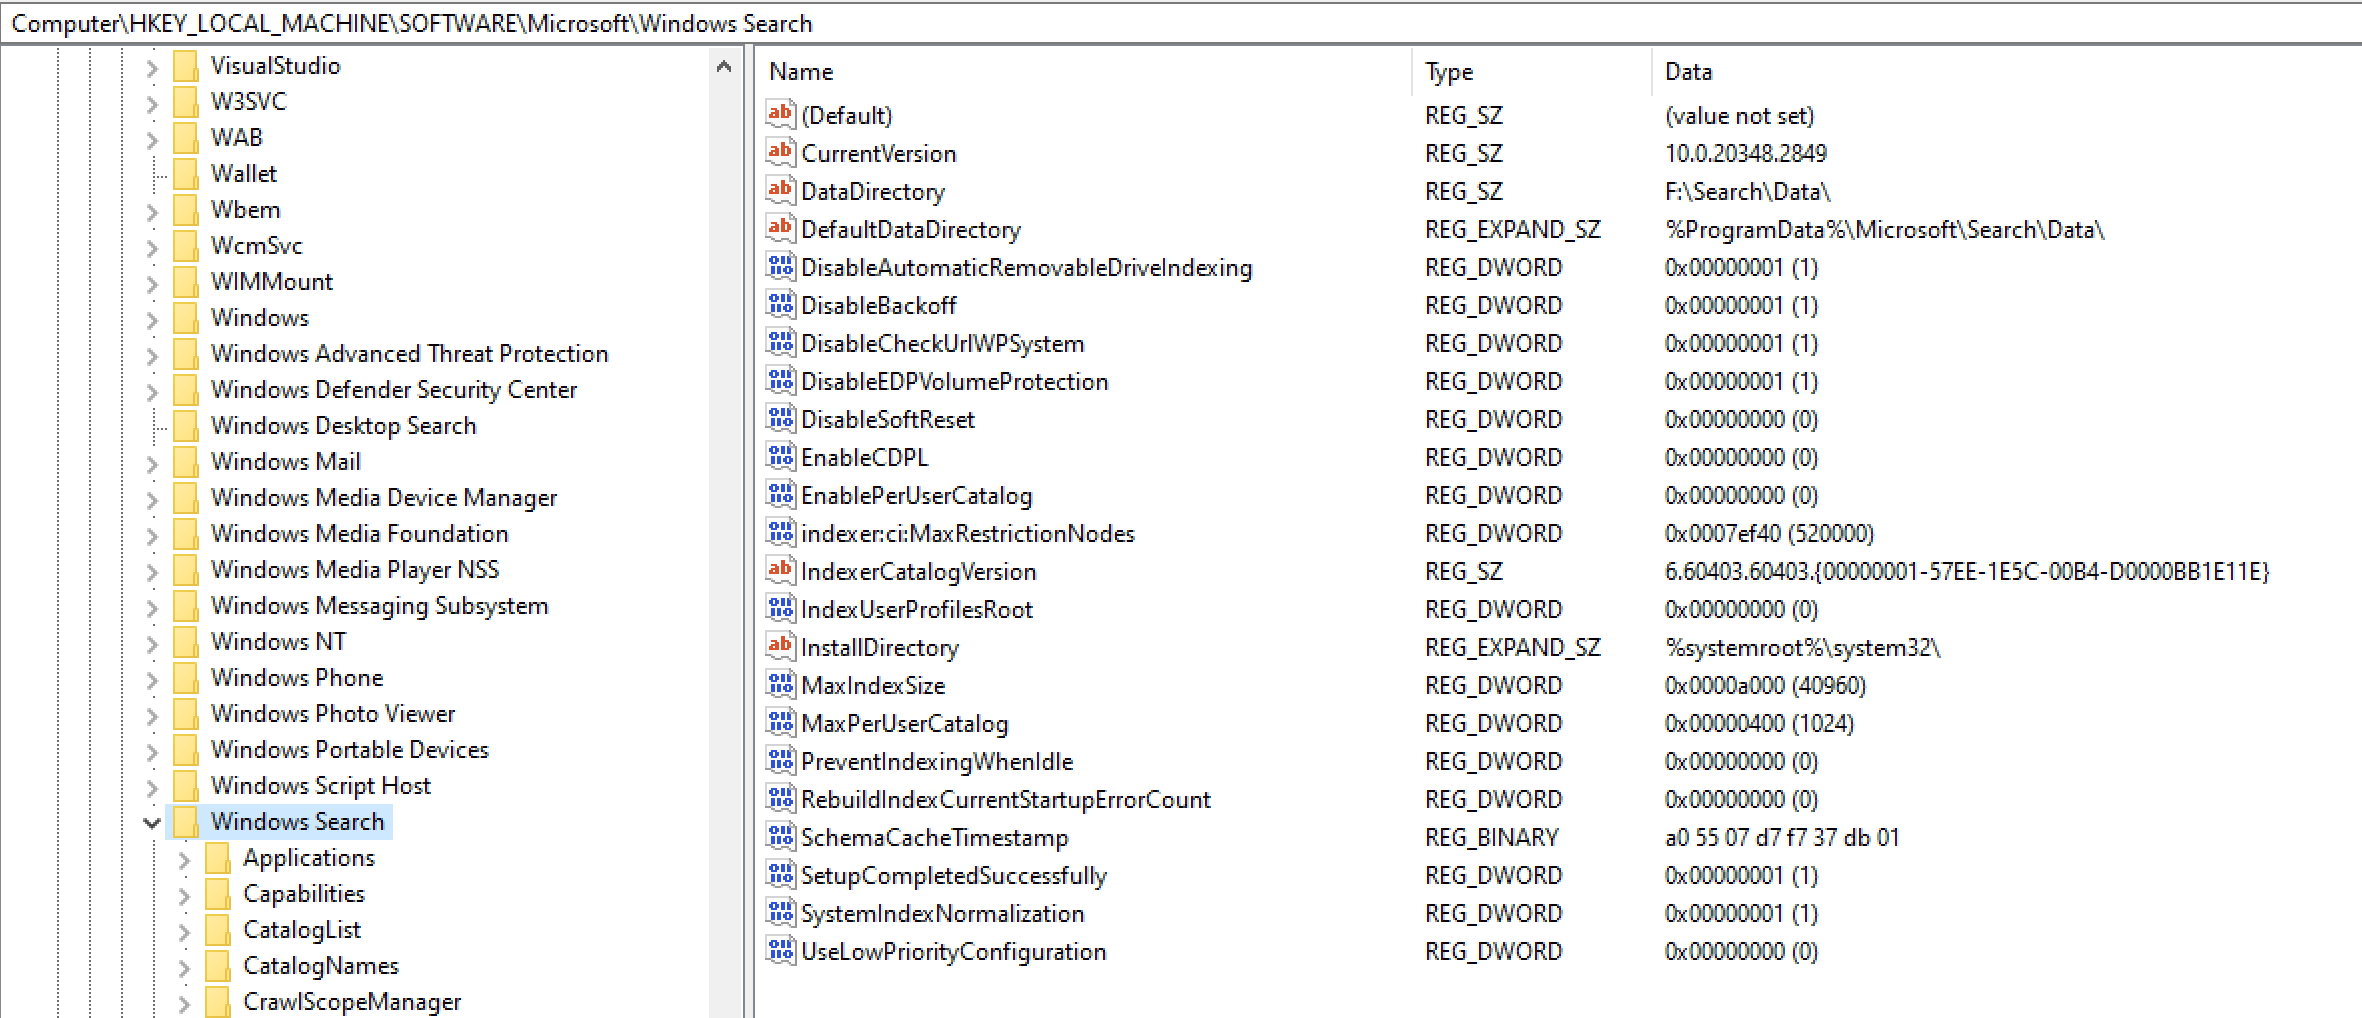This screenshot has width=2362, height=1018.
Task: Click the DWORD icon beside DisableBackoff
Action: (x=781, y=304)
